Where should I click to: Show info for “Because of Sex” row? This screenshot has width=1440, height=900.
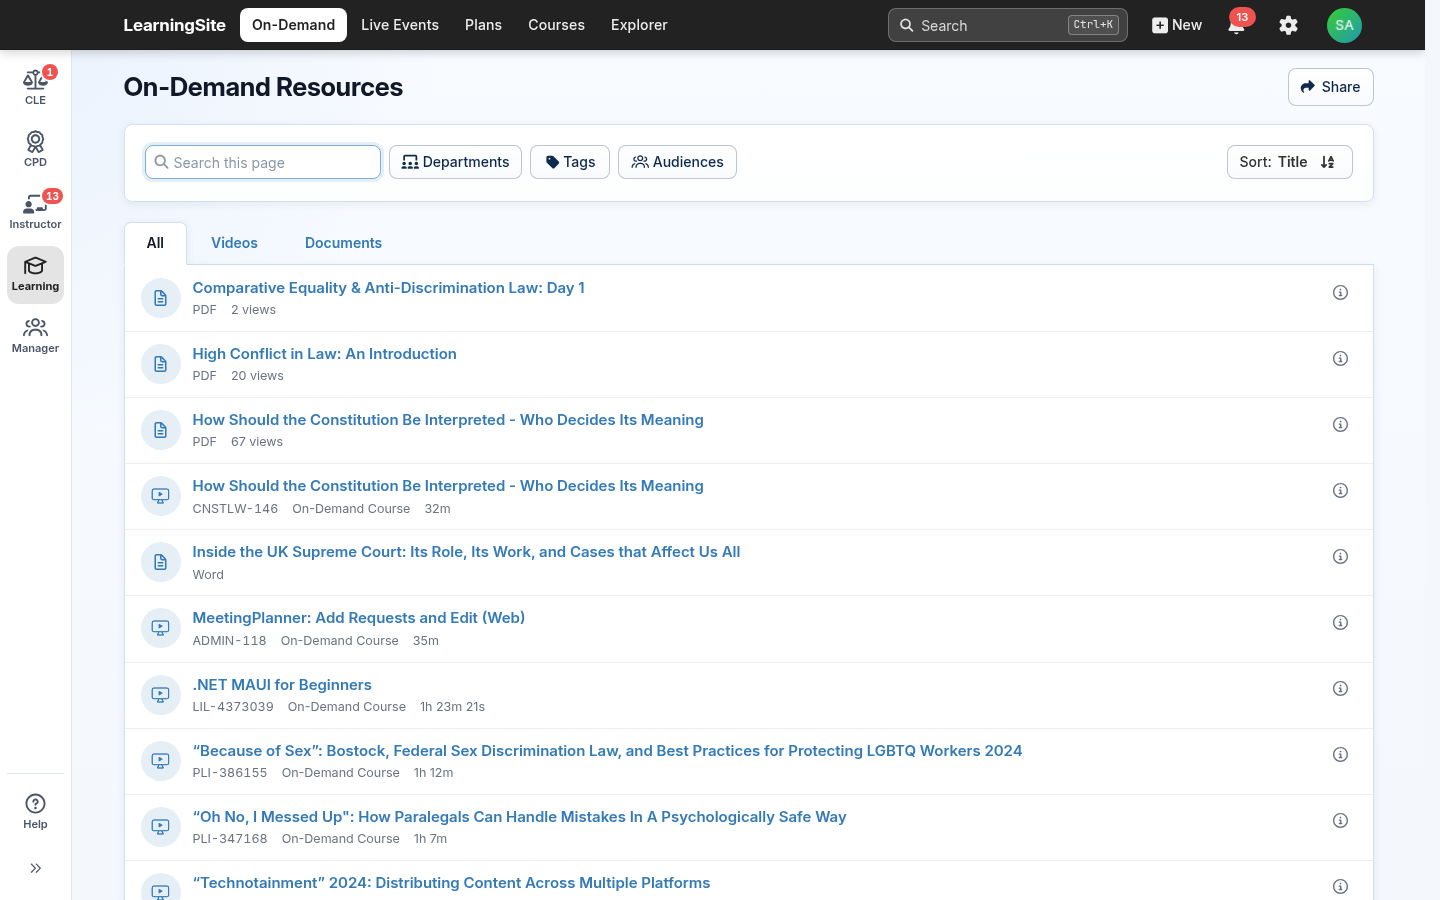1340,755
